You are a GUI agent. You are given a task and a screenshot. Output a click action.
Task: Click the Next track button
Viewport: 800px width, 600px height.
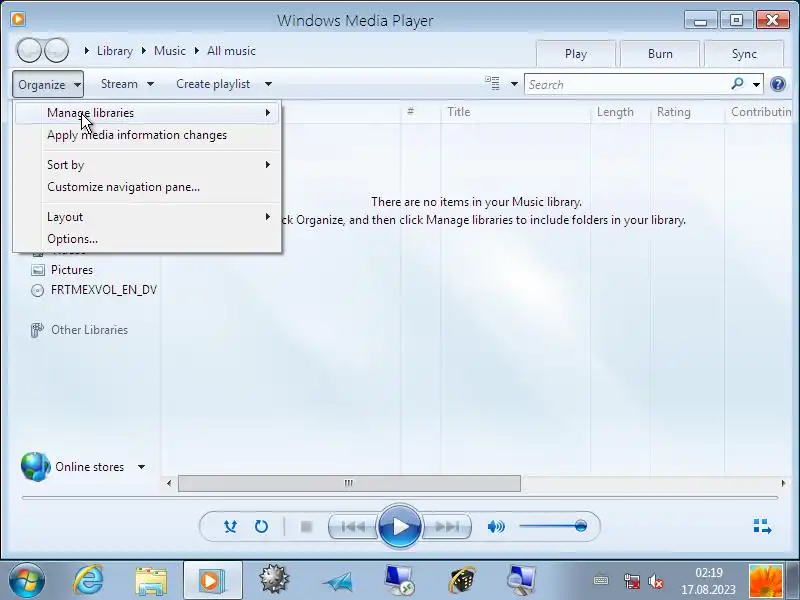(447, 526)
